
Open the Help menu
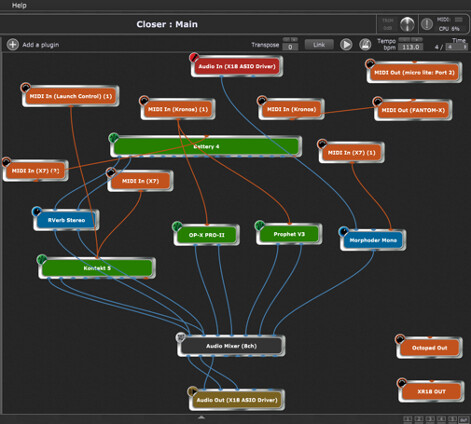19,5
